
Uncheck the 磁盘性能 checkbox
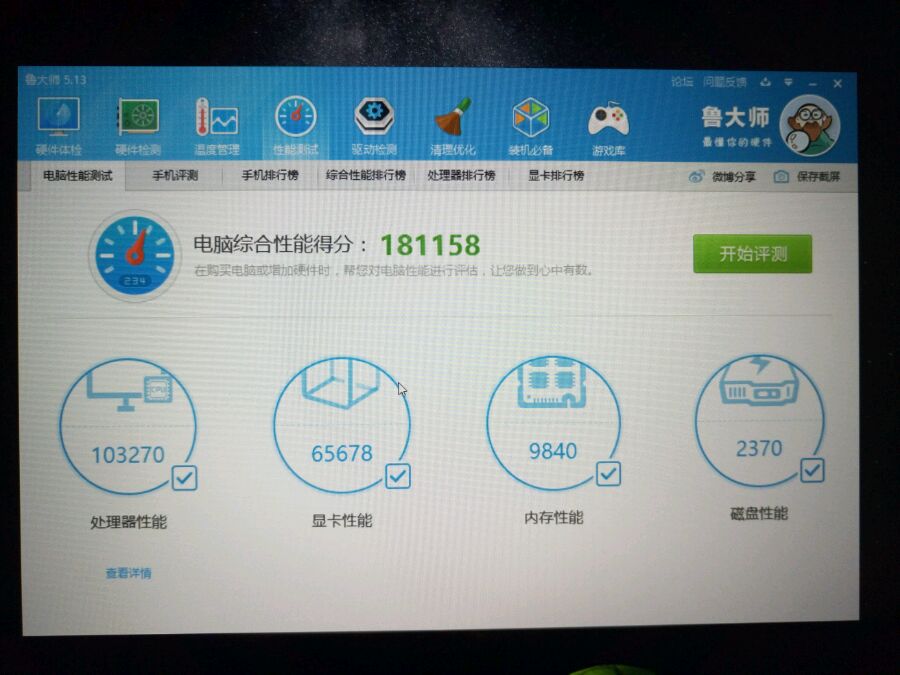(812, 470)
